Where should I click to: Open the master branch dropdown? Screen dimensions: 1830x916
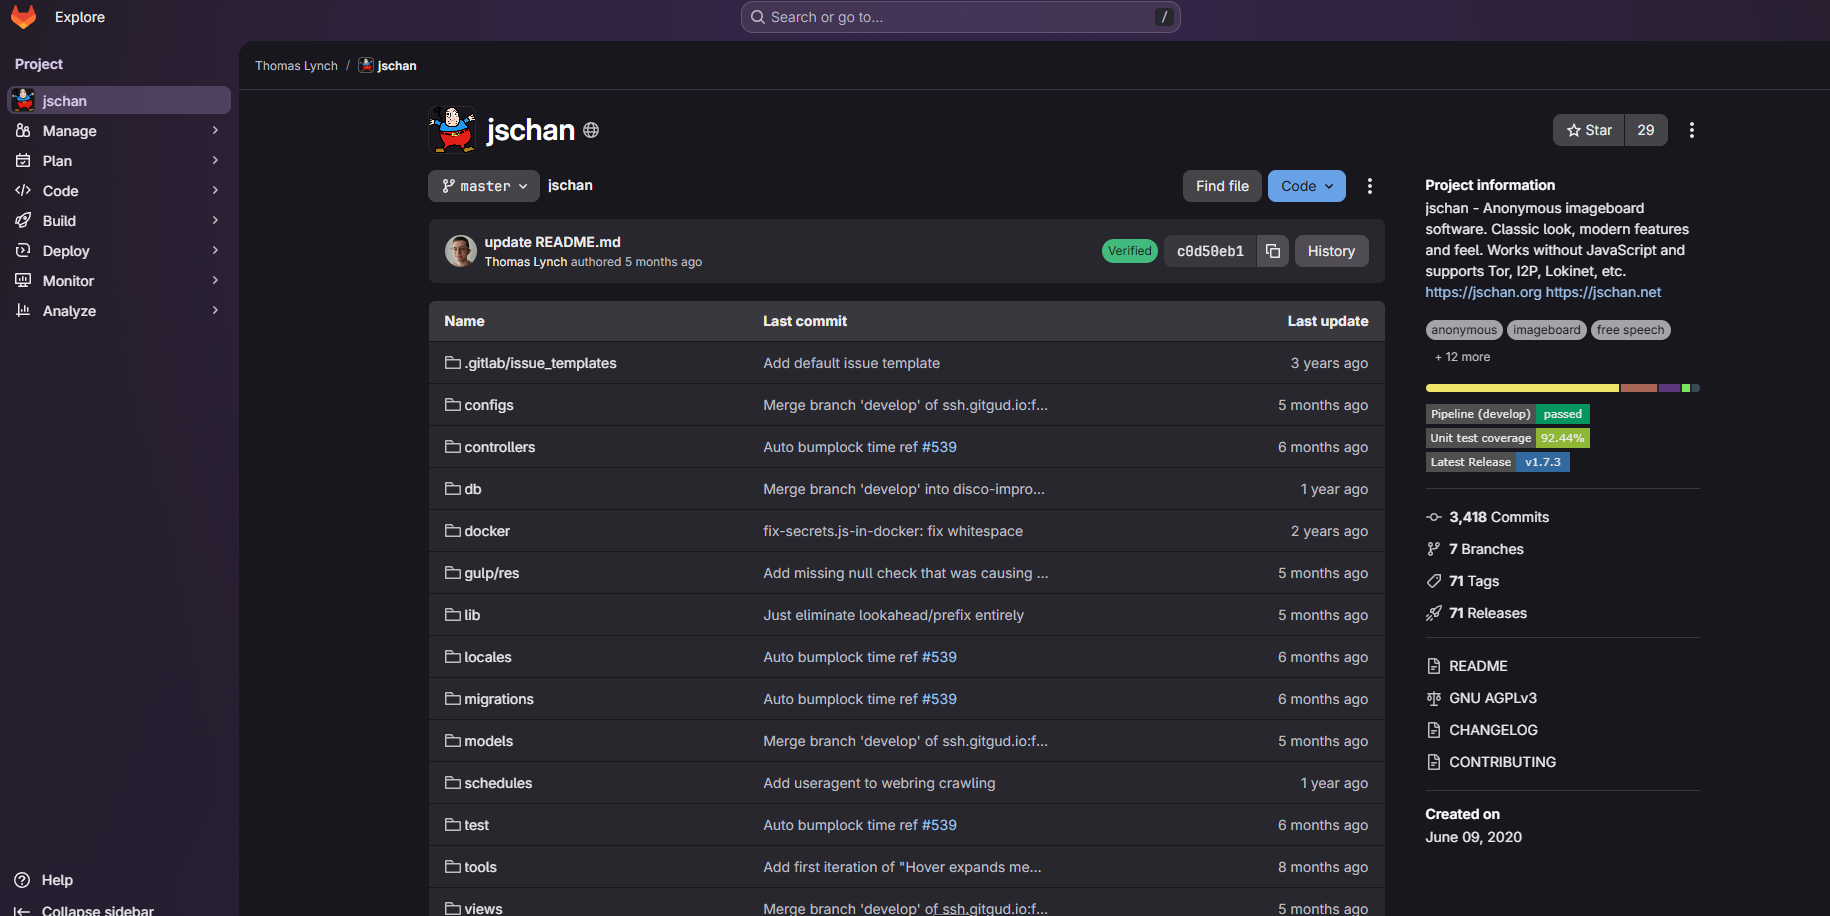pos(484,186)
